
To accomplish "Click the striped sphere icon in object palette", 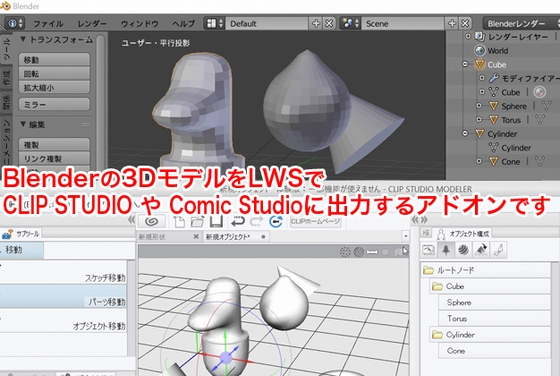I will click(463, 250).
